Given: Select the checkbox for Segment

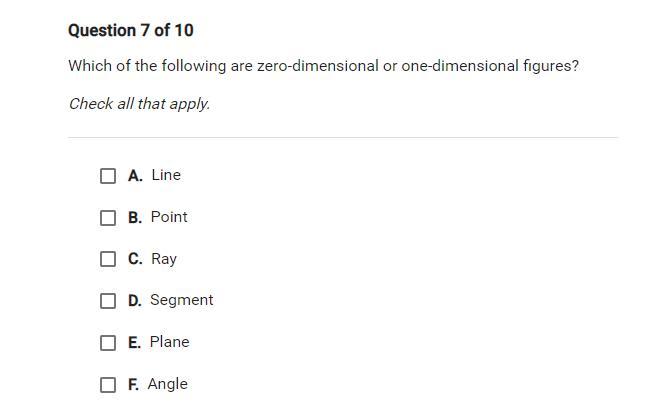Looking at the screenshot, I should point(108,301).
